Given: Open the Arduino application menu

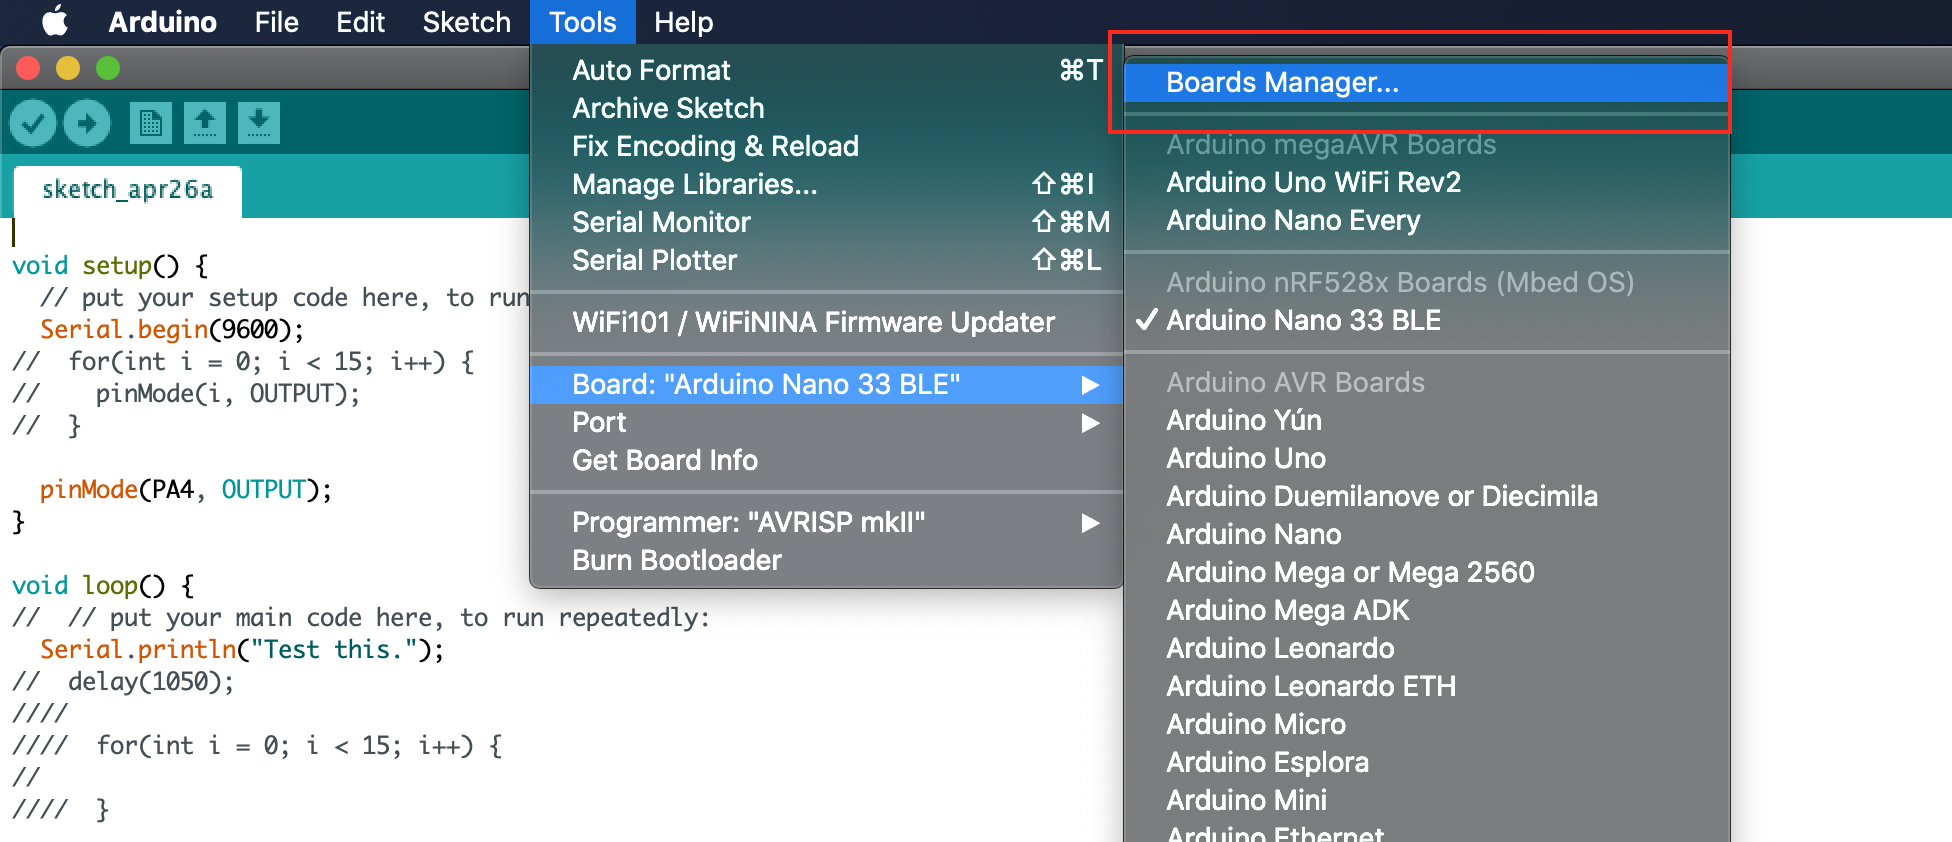Looking at the screenshot, I should pos(162,22).
